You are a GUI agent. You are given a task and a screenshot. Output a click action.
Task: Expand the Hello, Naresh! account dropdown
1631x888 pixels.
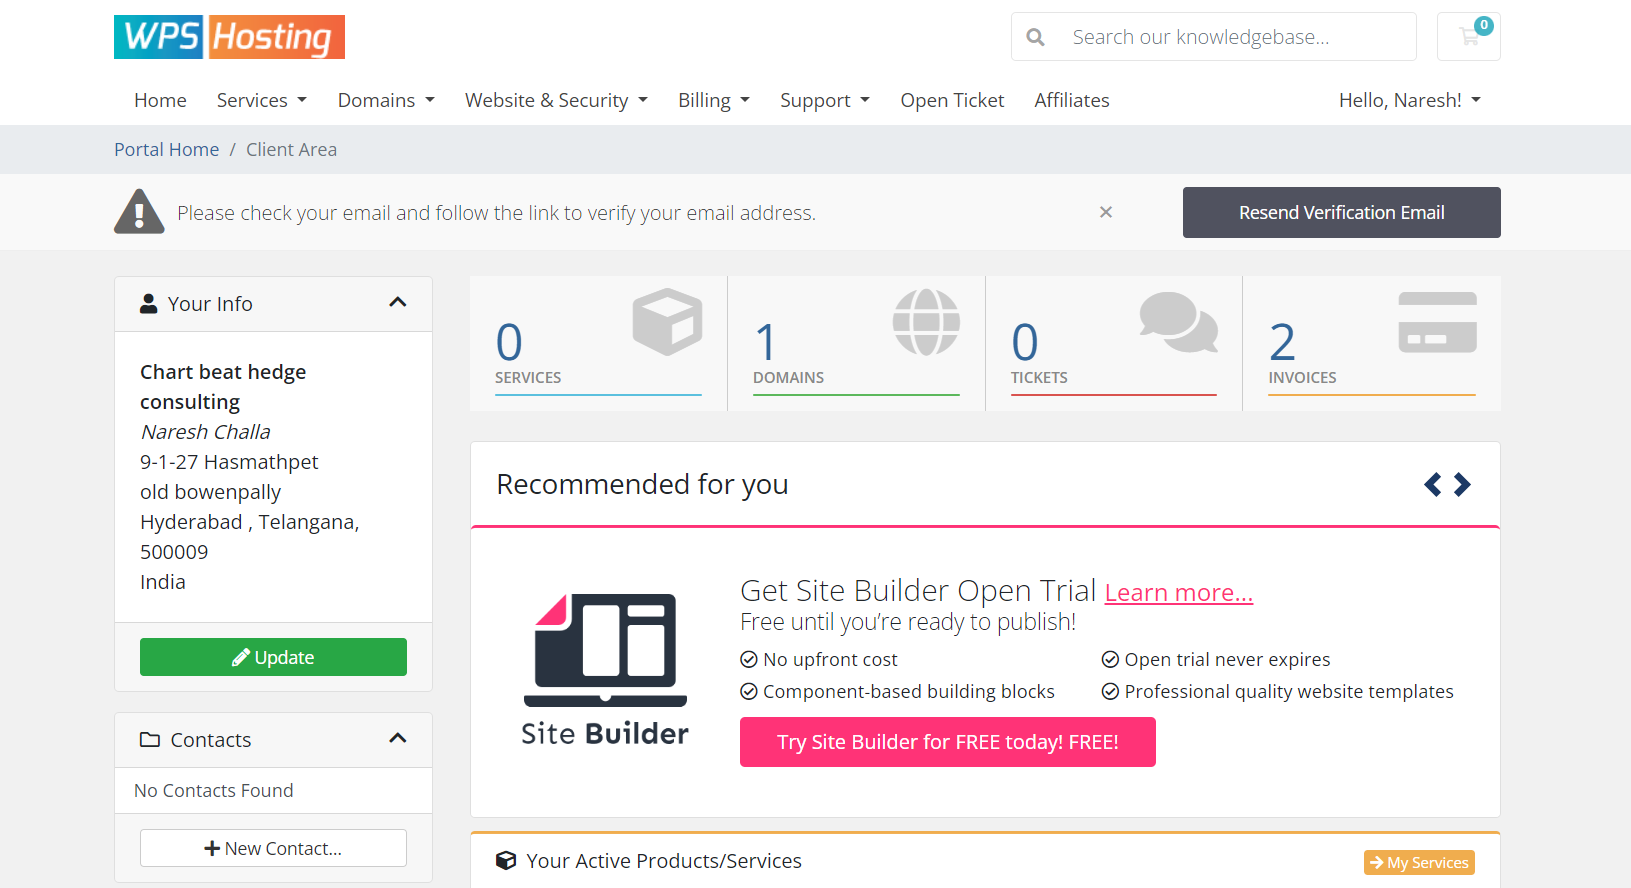click(x=1409, y=100)
